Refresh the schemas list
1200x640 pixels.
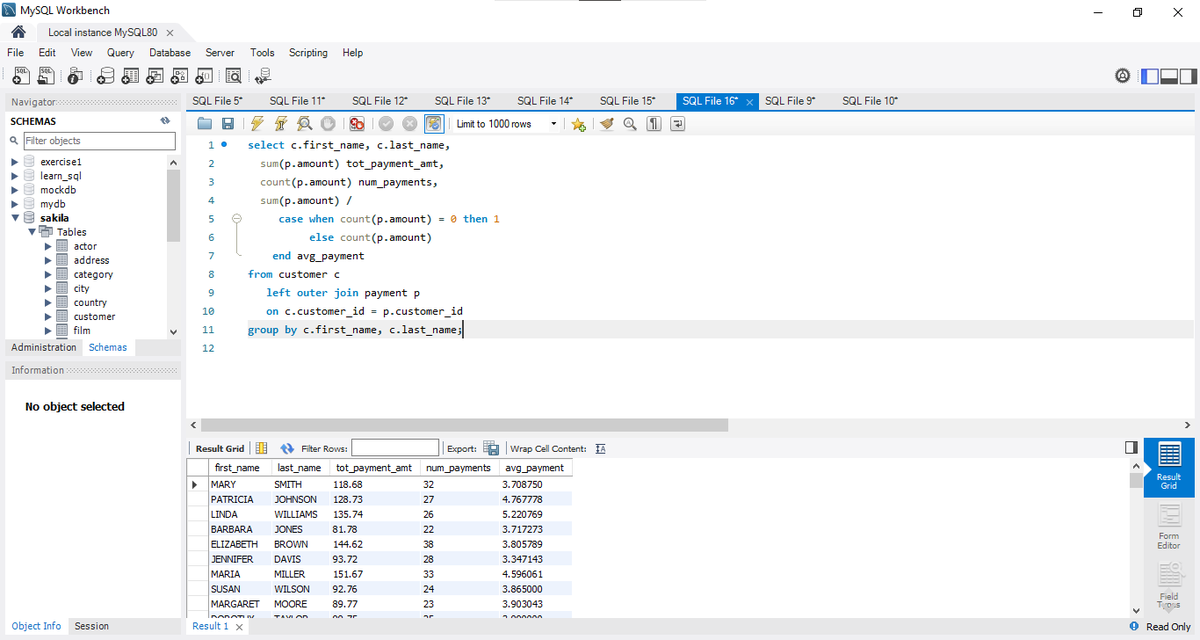[x=165, y=121]
